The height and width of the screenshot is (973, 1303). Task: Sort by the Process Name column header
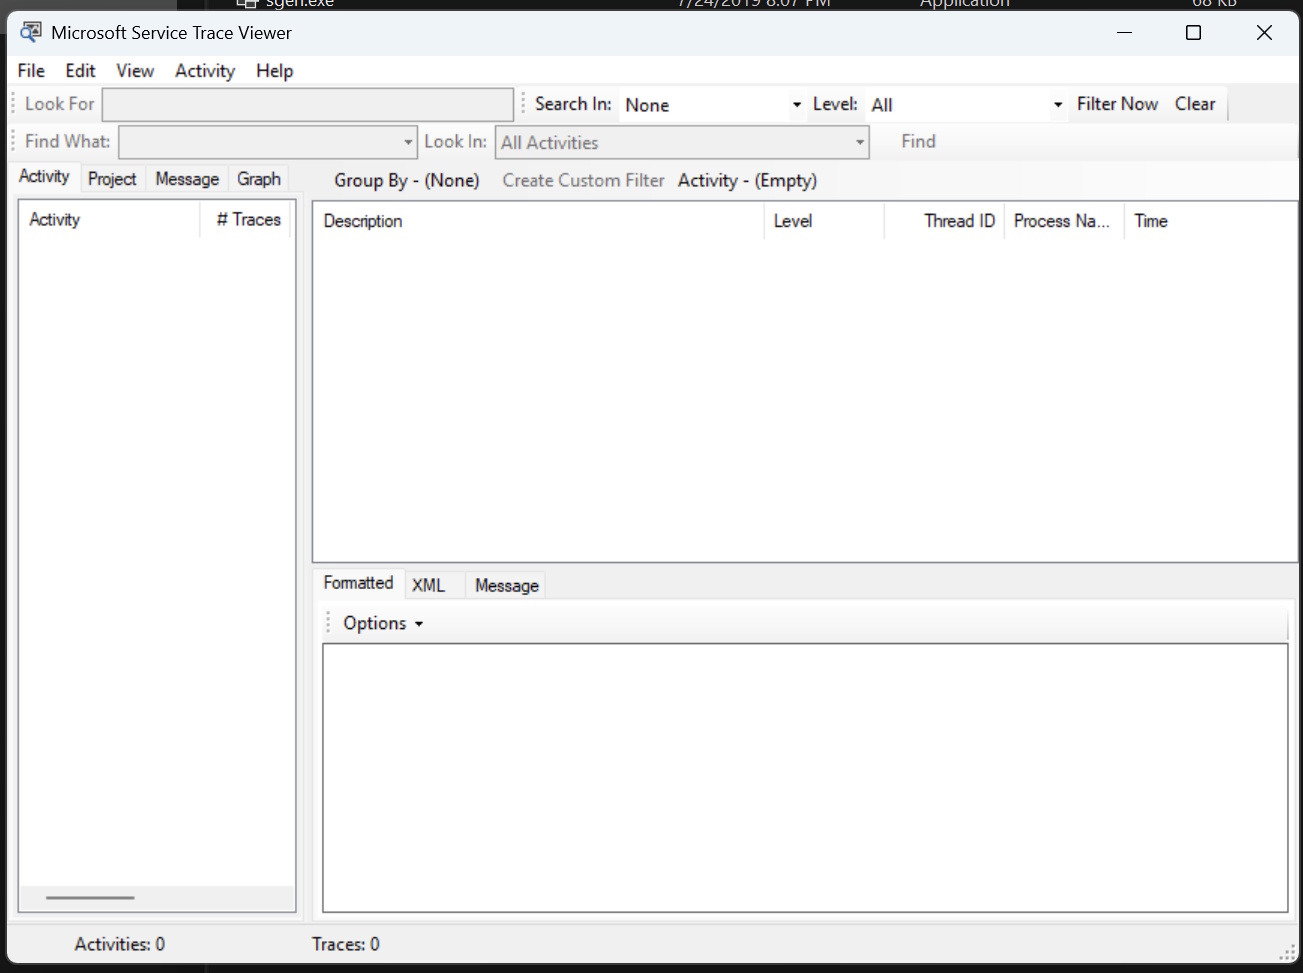1064,221
